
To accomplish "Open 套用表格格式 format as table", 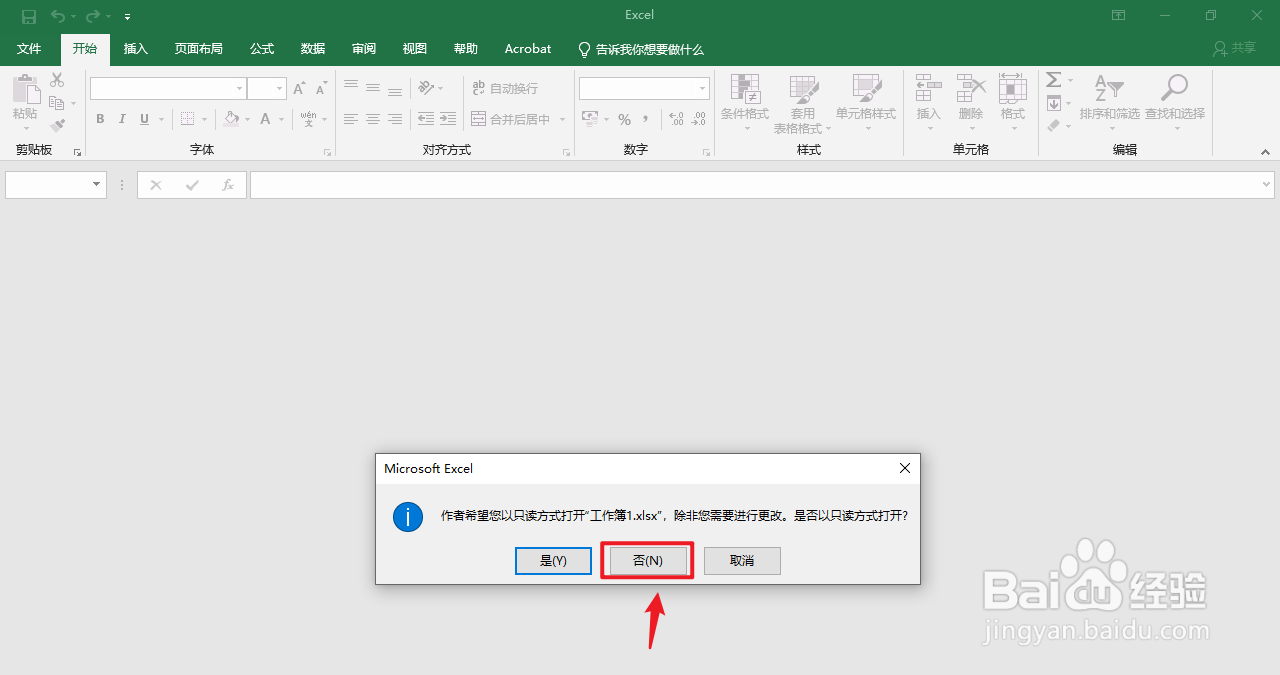I will point(802,104).
